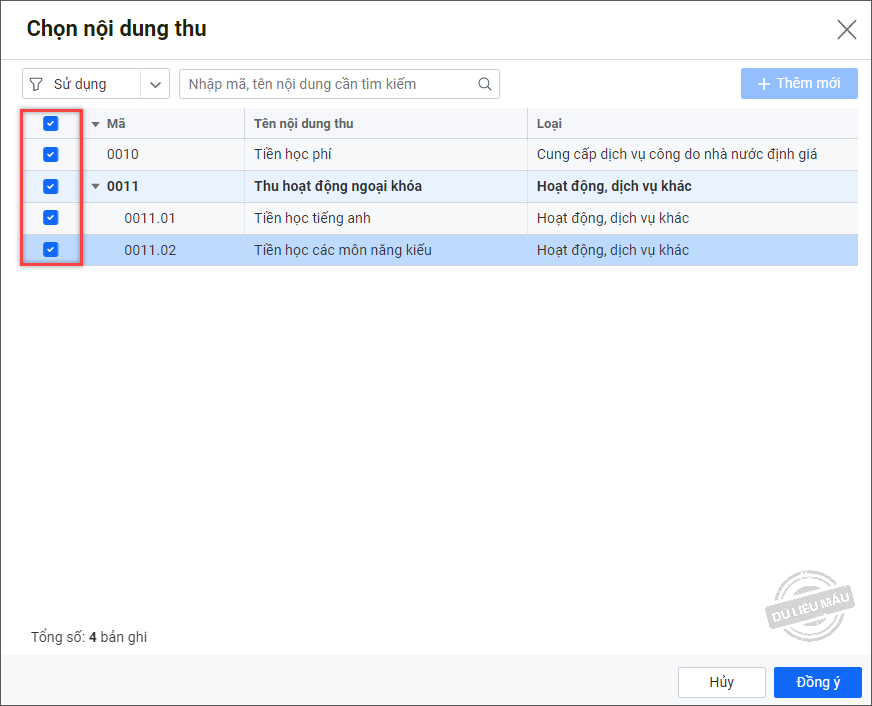
Task: Click the Đồng ý button
Action: (x=818, y=682)
